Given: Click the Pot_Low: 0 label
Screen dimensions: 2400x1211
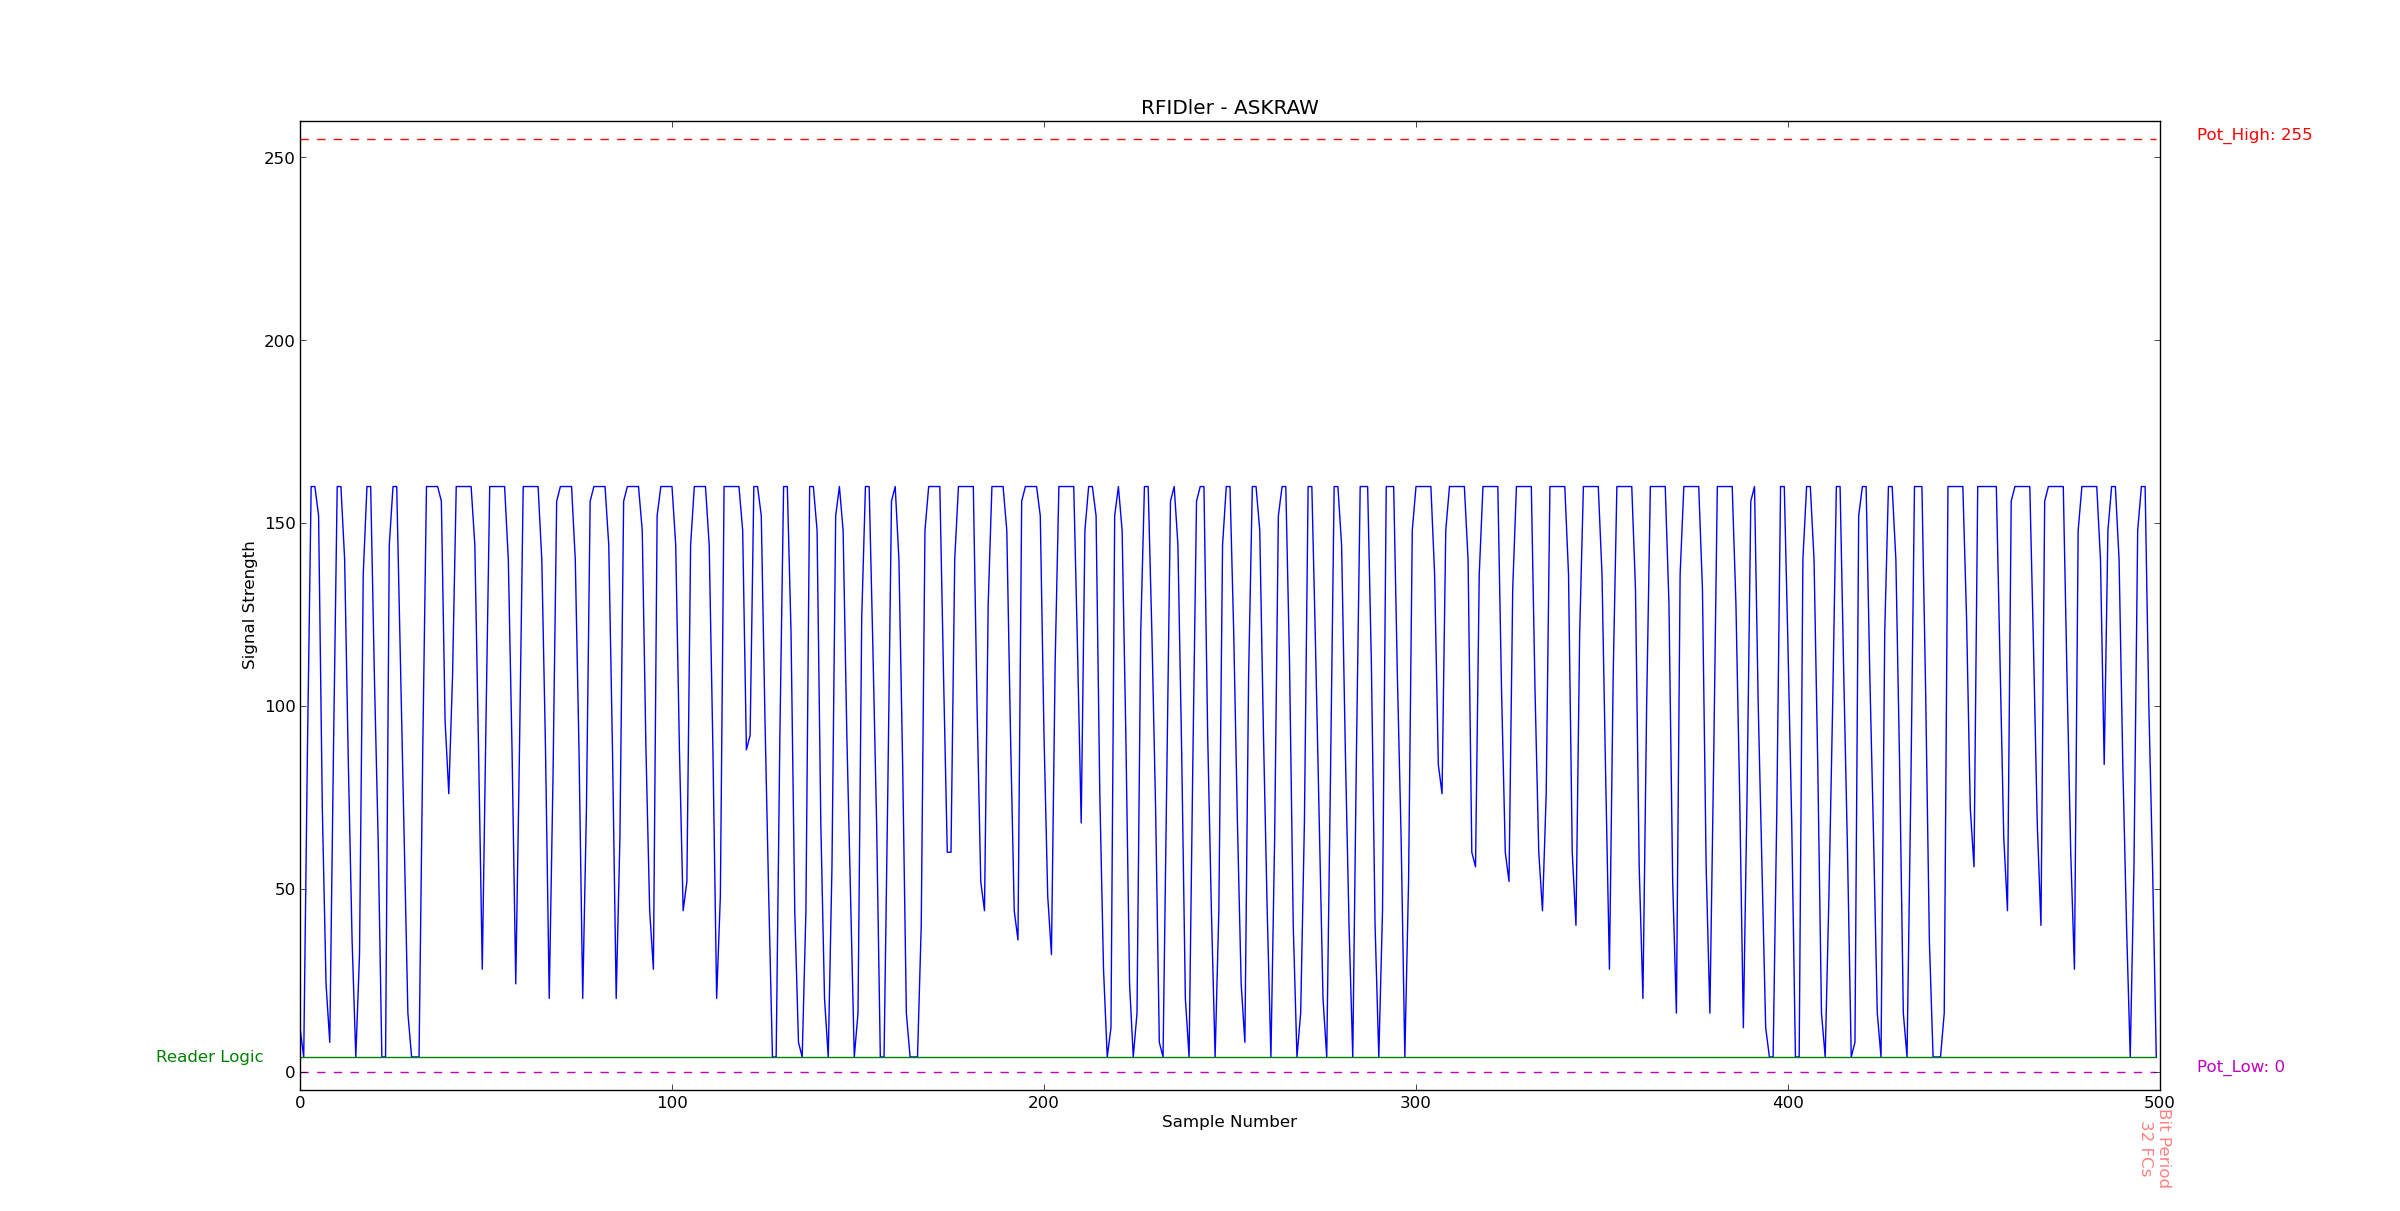Looking at the screenshot, I should coord(2240,1067).
